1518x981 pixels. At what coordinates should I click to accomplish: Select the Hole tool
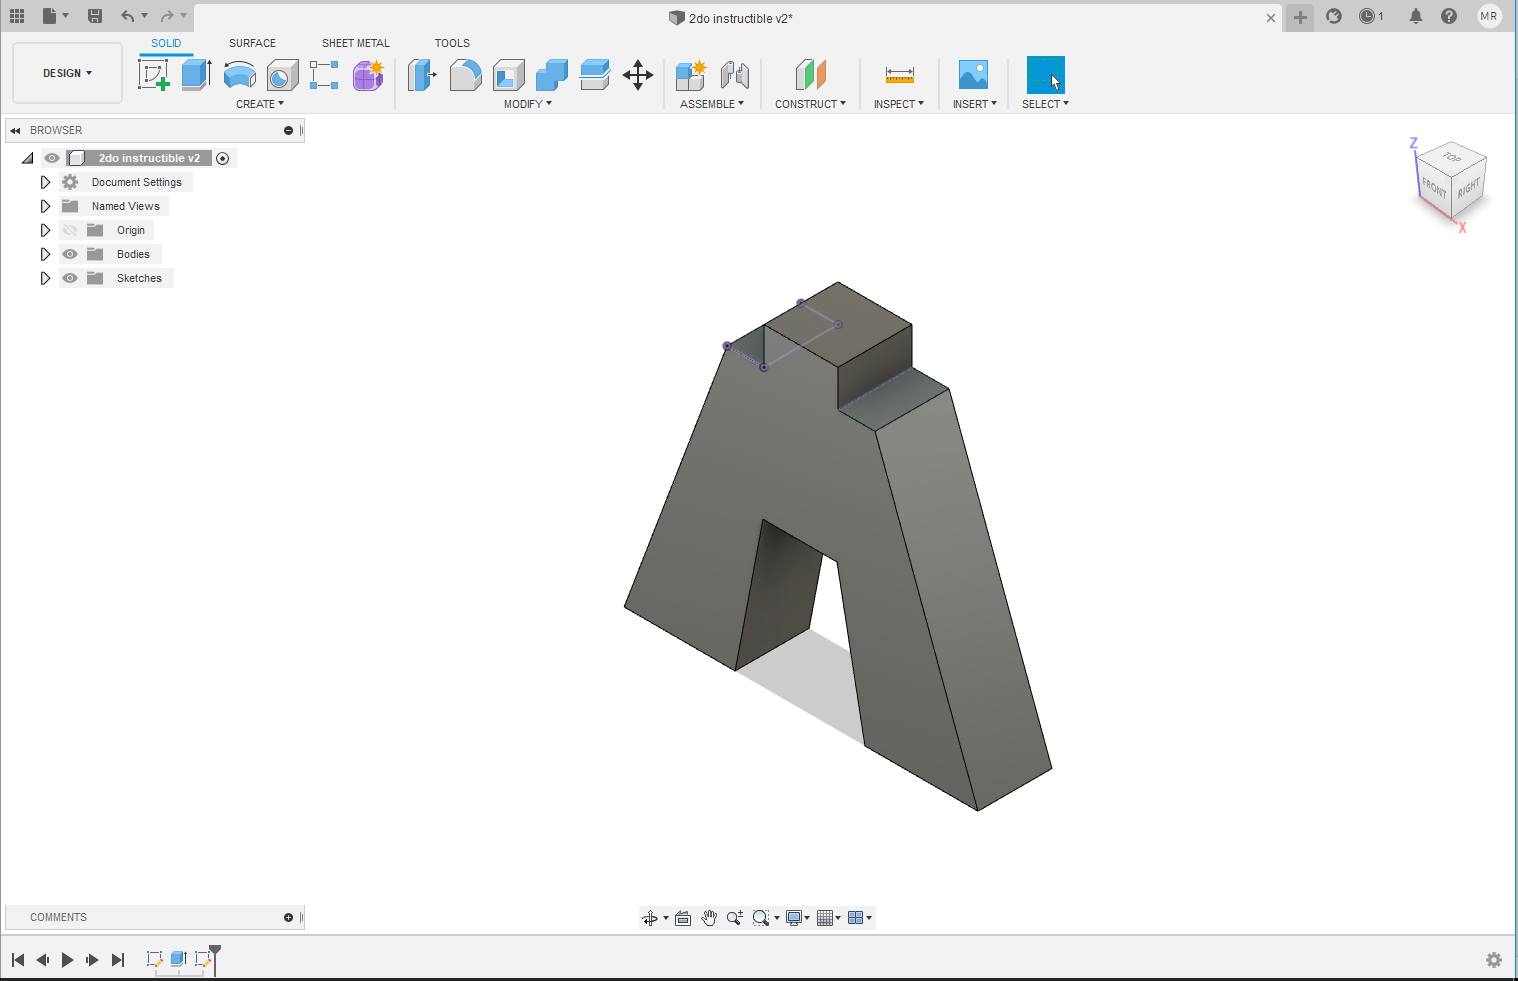tap(282, 75)
